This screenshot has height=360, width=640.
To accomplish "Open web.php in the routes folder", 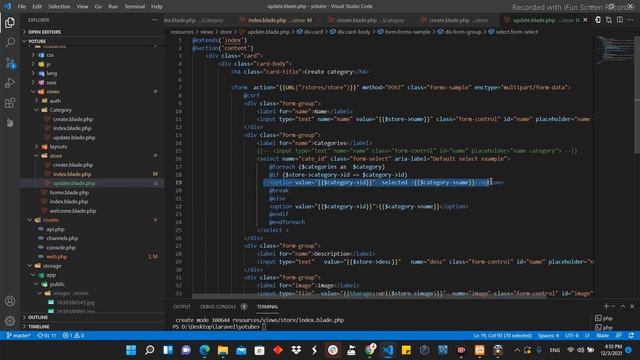I will (57, 257).
